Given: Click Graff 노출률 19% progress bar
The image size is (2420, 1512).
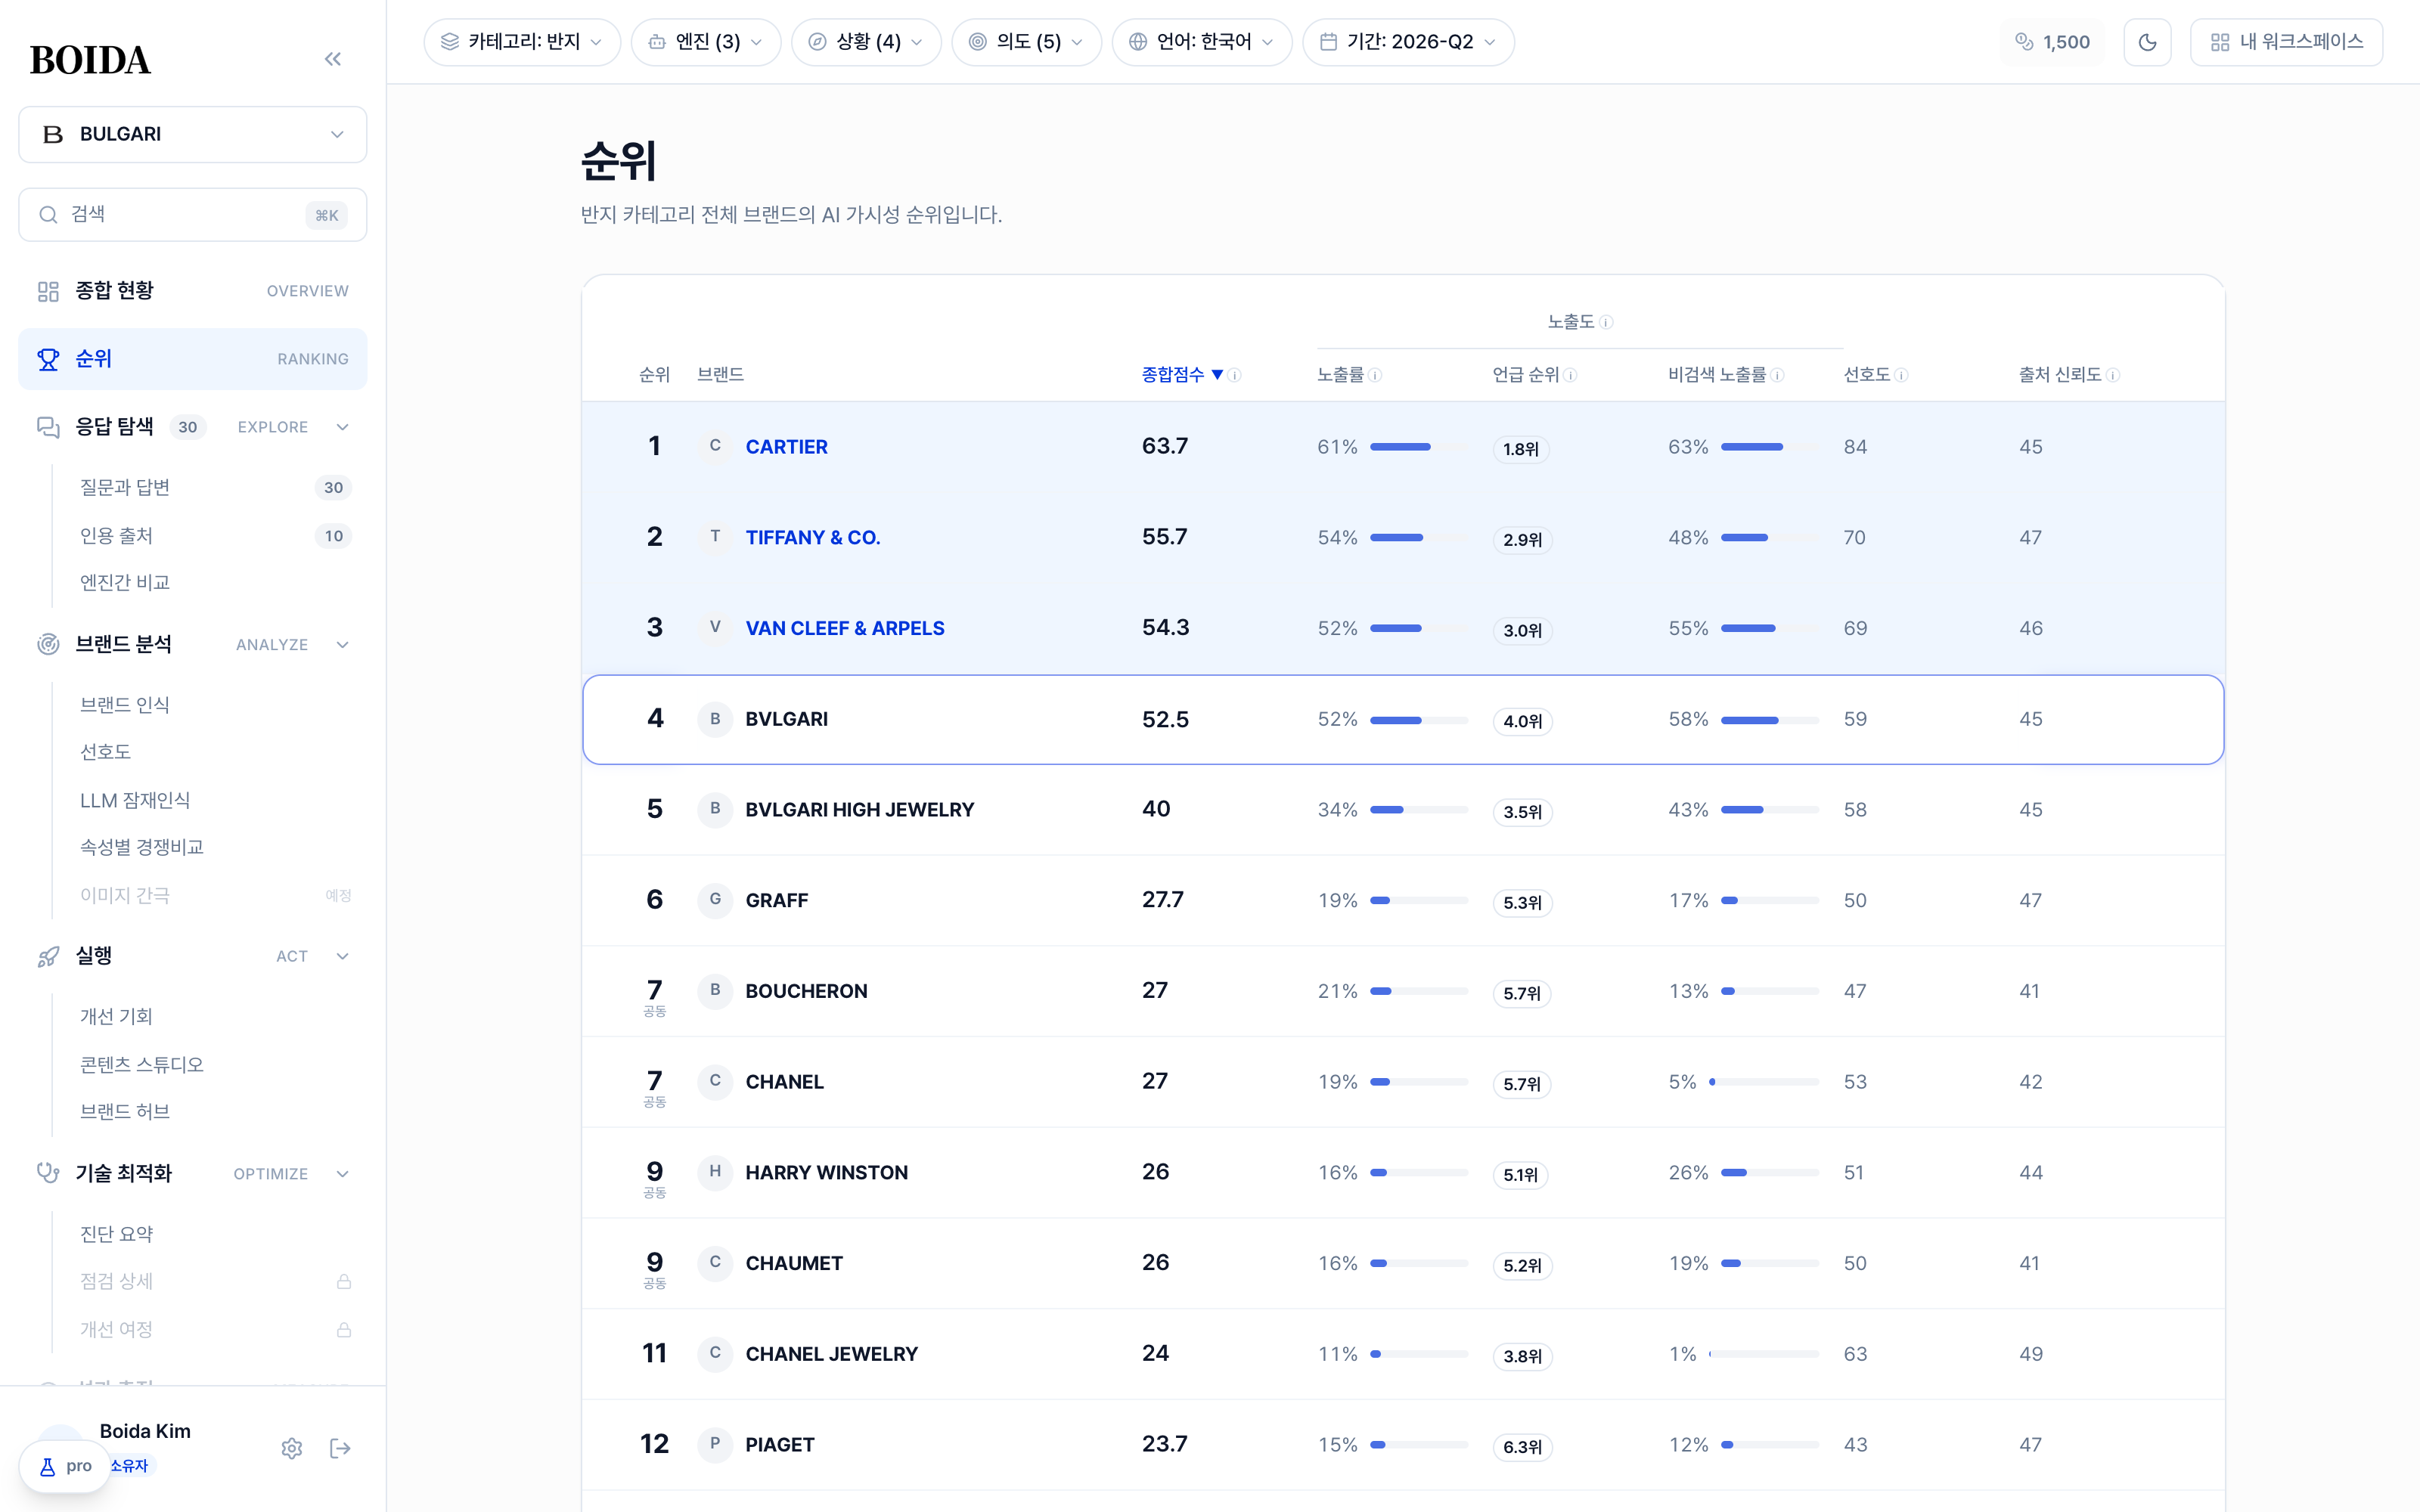Looking at the screenshot, I should point(1418,901).
